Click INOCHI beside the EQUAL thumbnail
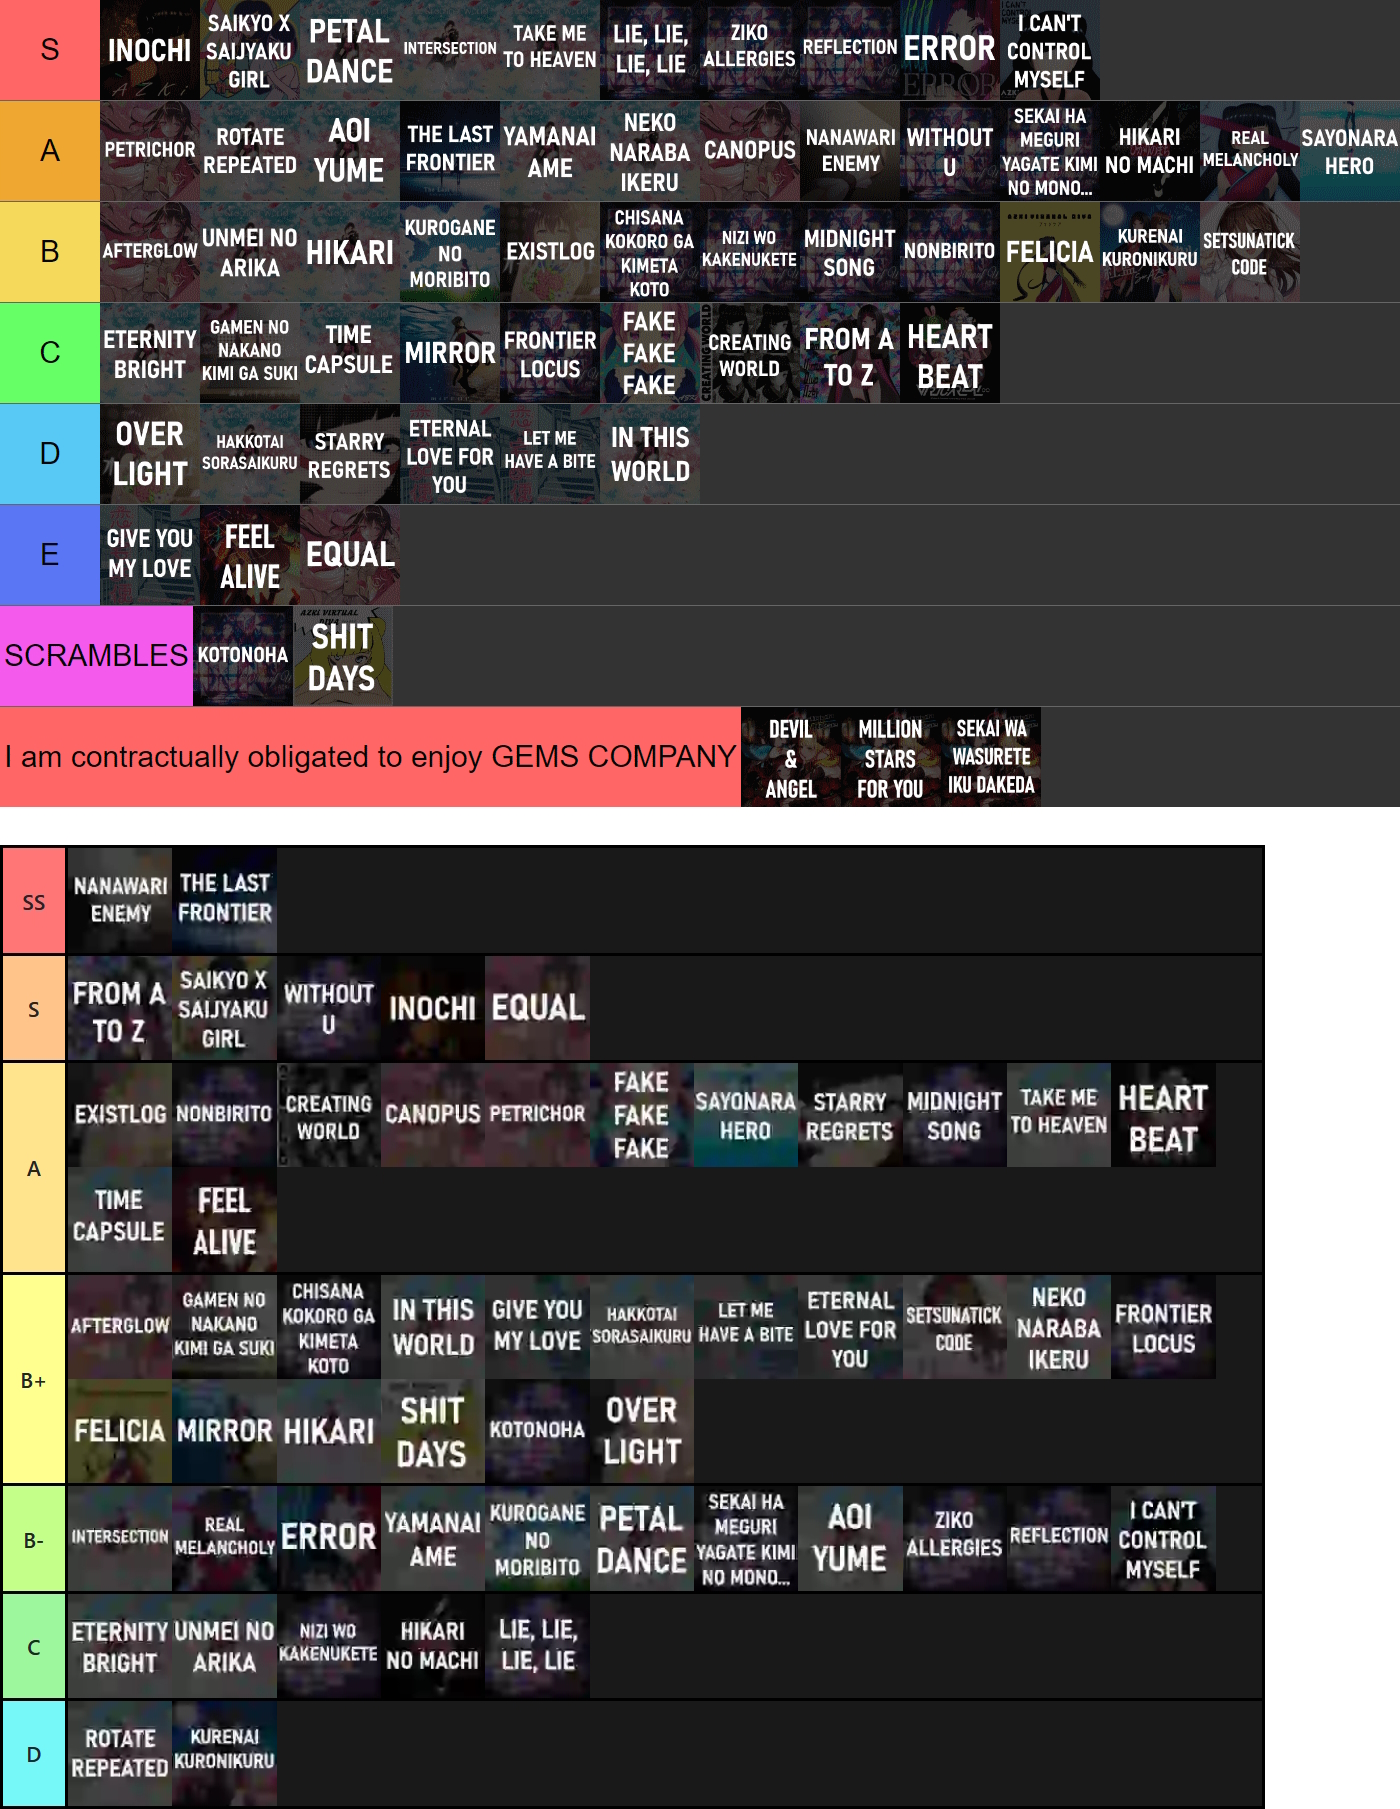Viewport: 1400px width, 1809px height. (433, 1008)
